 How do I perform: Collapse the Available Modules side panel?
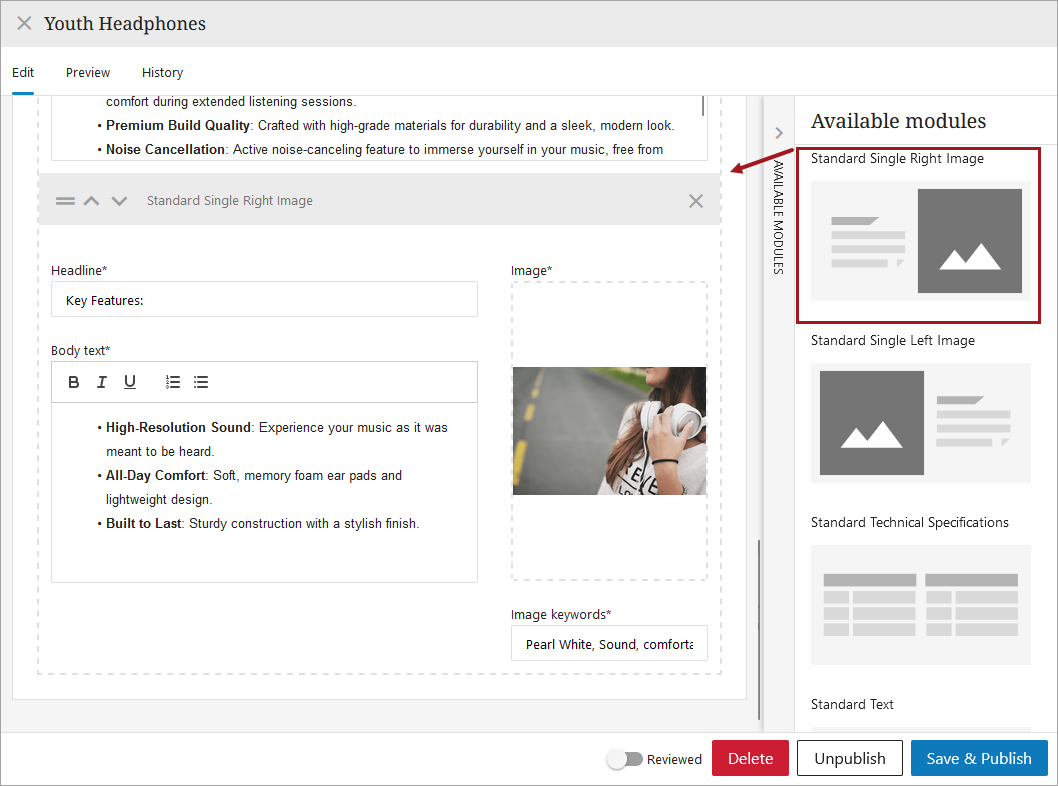click(779, 133)
